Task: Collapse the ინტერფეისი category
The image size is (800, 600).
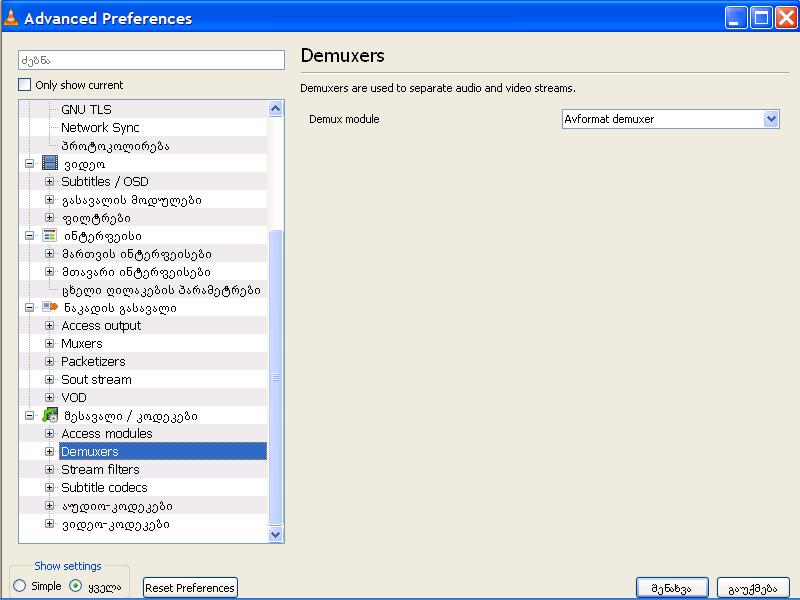Action: [x=30, y=236]
